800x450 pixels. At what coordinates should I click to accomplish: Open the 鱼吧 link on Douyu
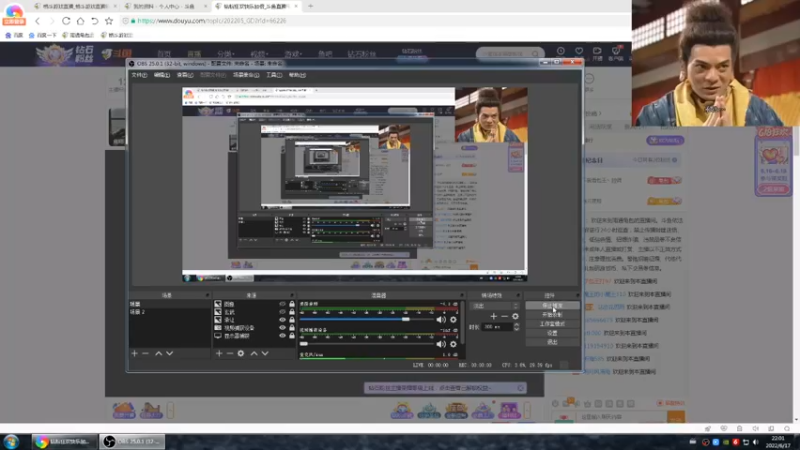point(325,54)
